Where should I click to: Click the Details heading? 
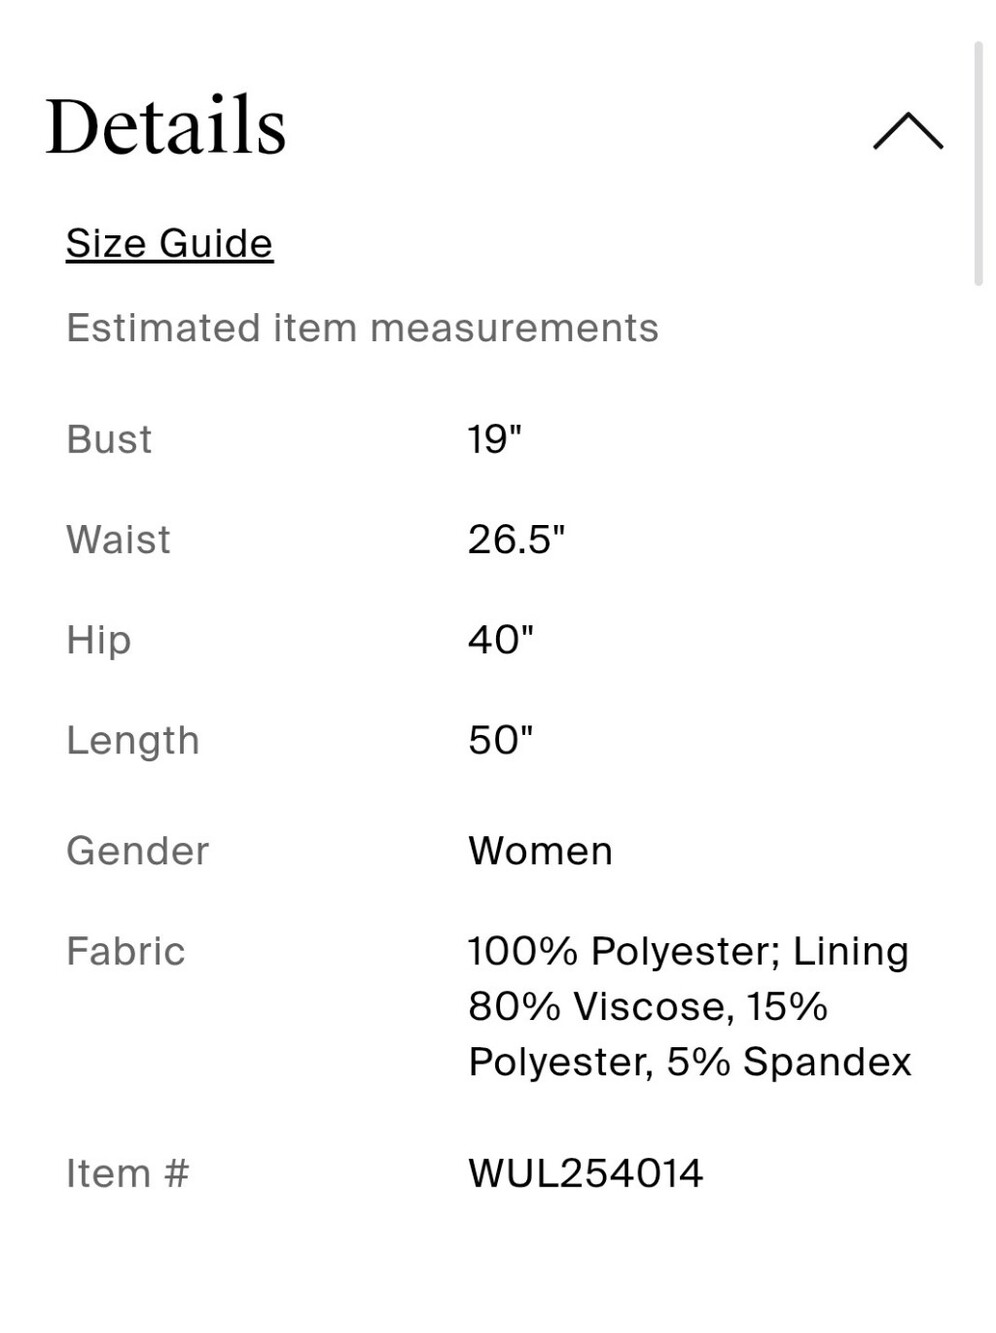166,125
